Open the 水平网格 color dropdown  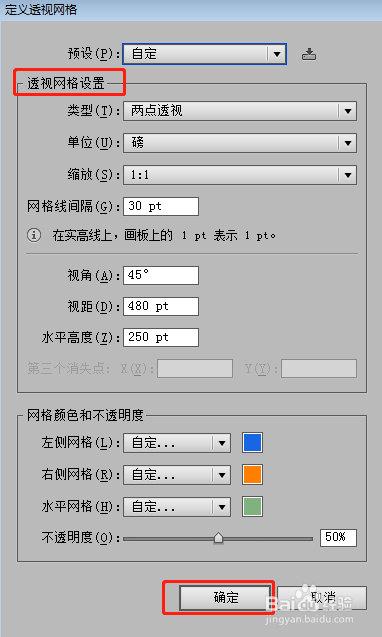click(x=177, y=507)
